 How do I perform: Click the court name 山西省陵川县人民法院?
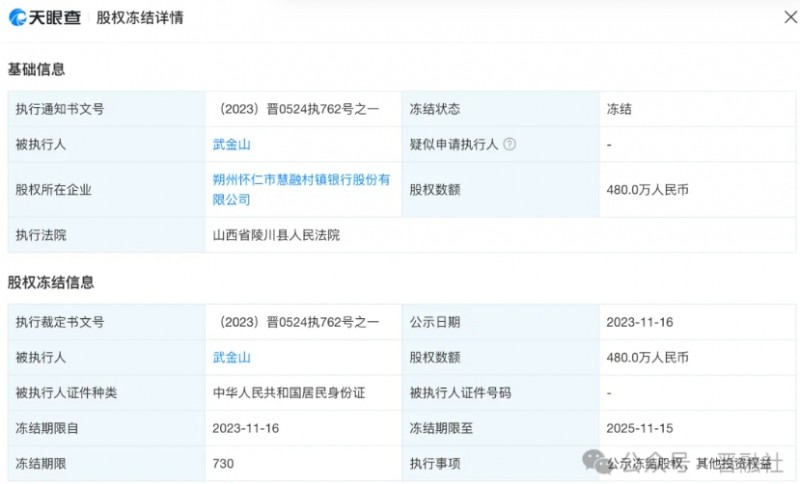coord(276,235)
